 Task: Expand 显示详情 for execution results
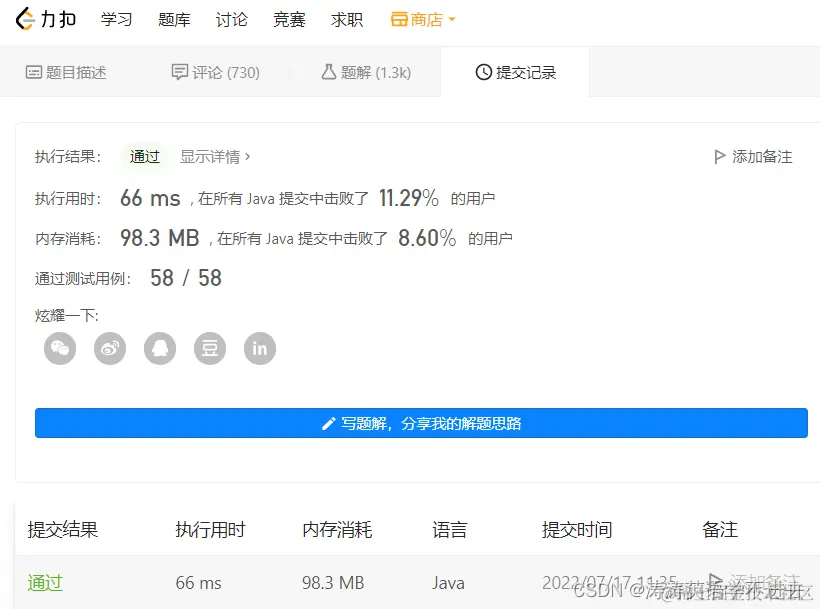coord(213,156)
